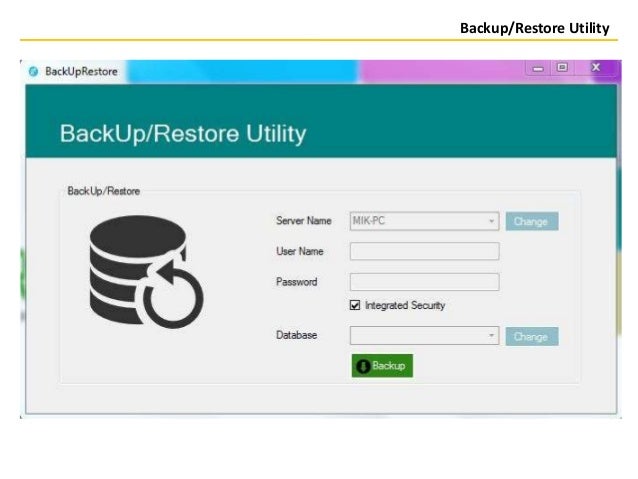Focus the Password input field
The height and width of the screenshot is (479, 638).
tap(424, 282)
